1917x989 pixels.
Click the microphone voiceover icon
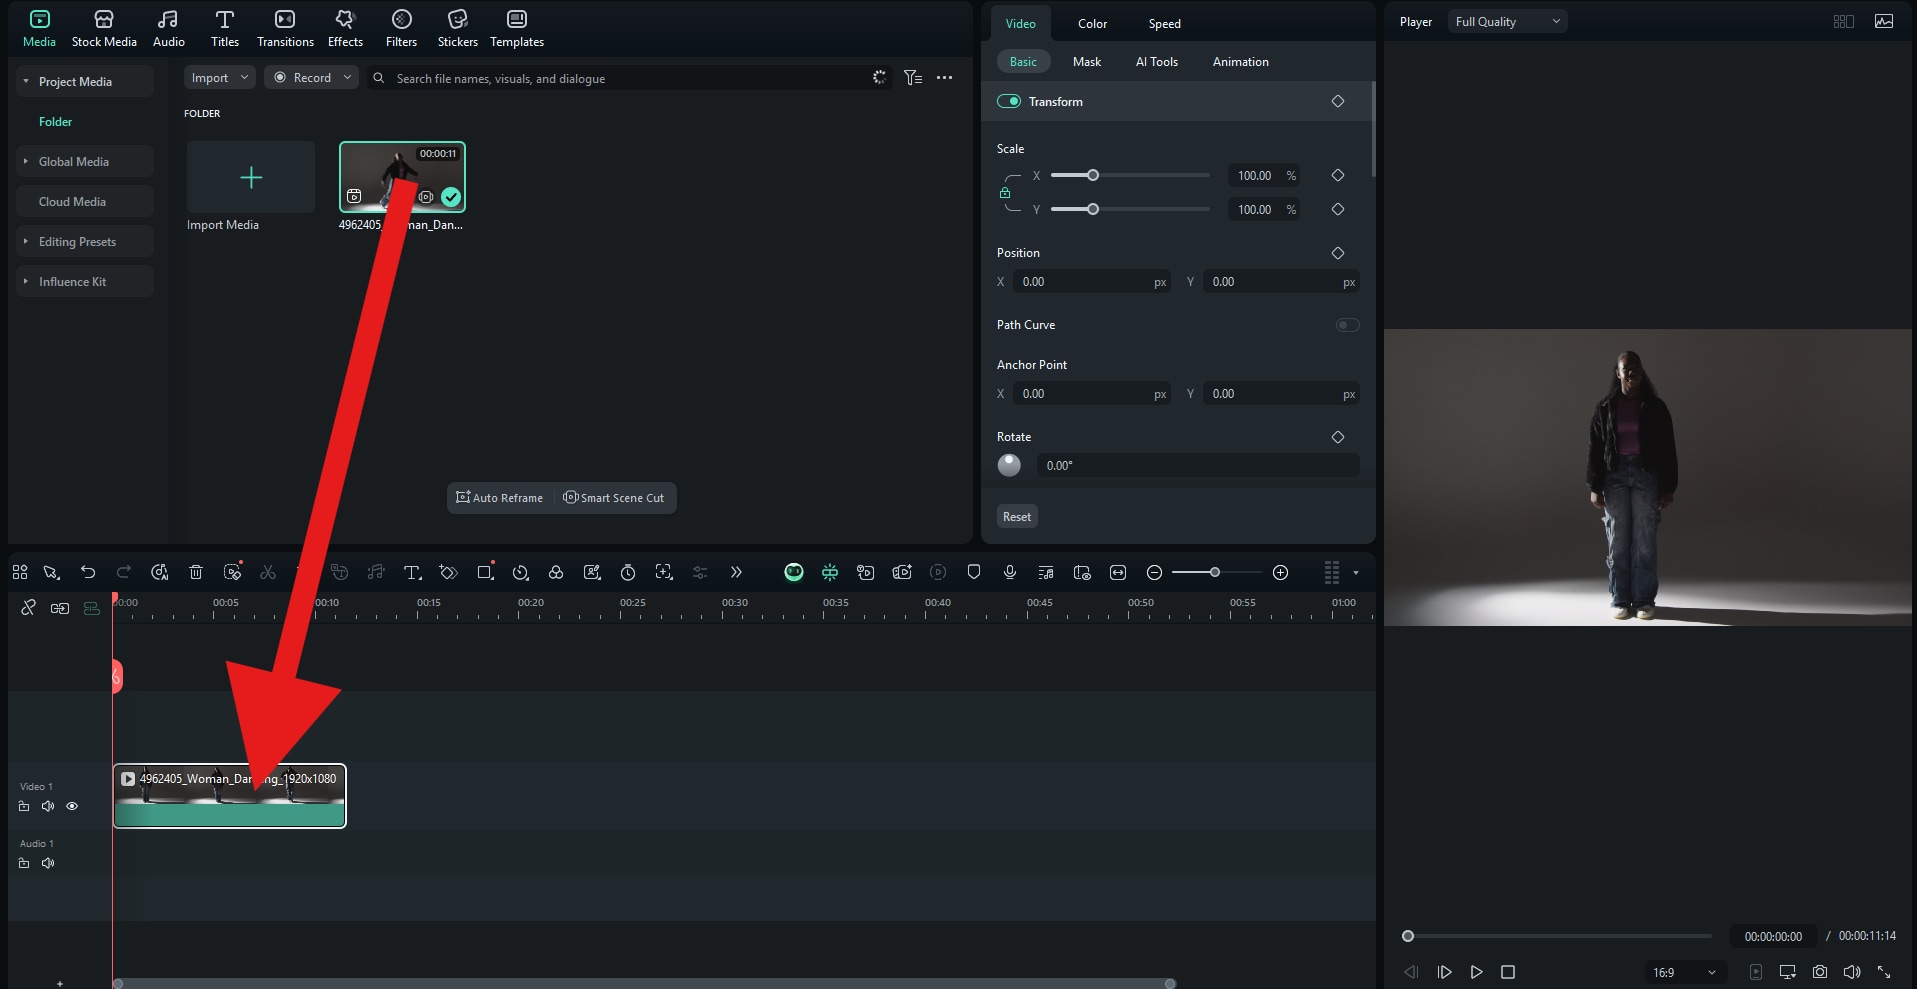[1010, 572]
